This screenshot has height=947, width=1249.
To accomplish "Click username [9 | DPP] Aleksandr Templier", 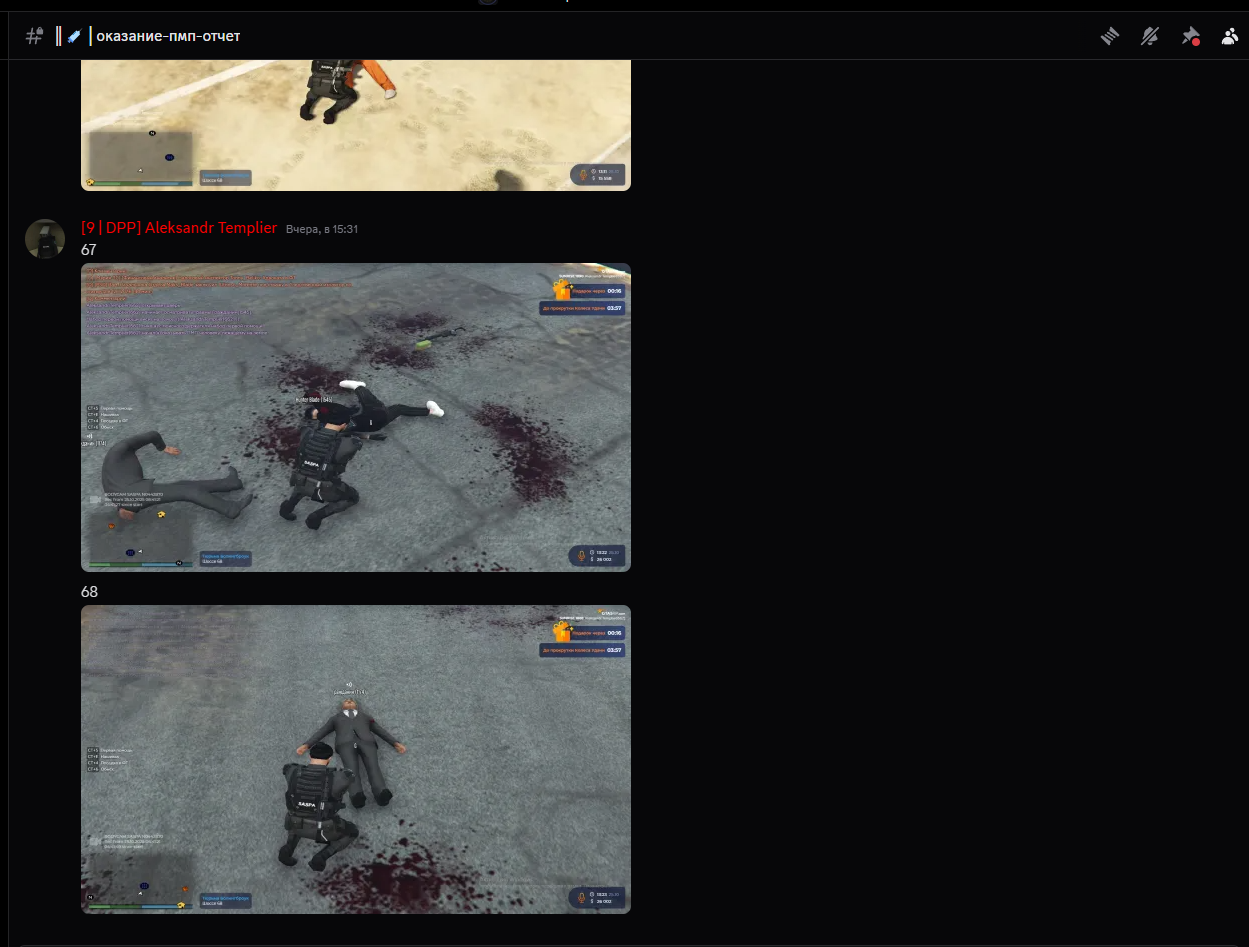I will tap(179, 228).
